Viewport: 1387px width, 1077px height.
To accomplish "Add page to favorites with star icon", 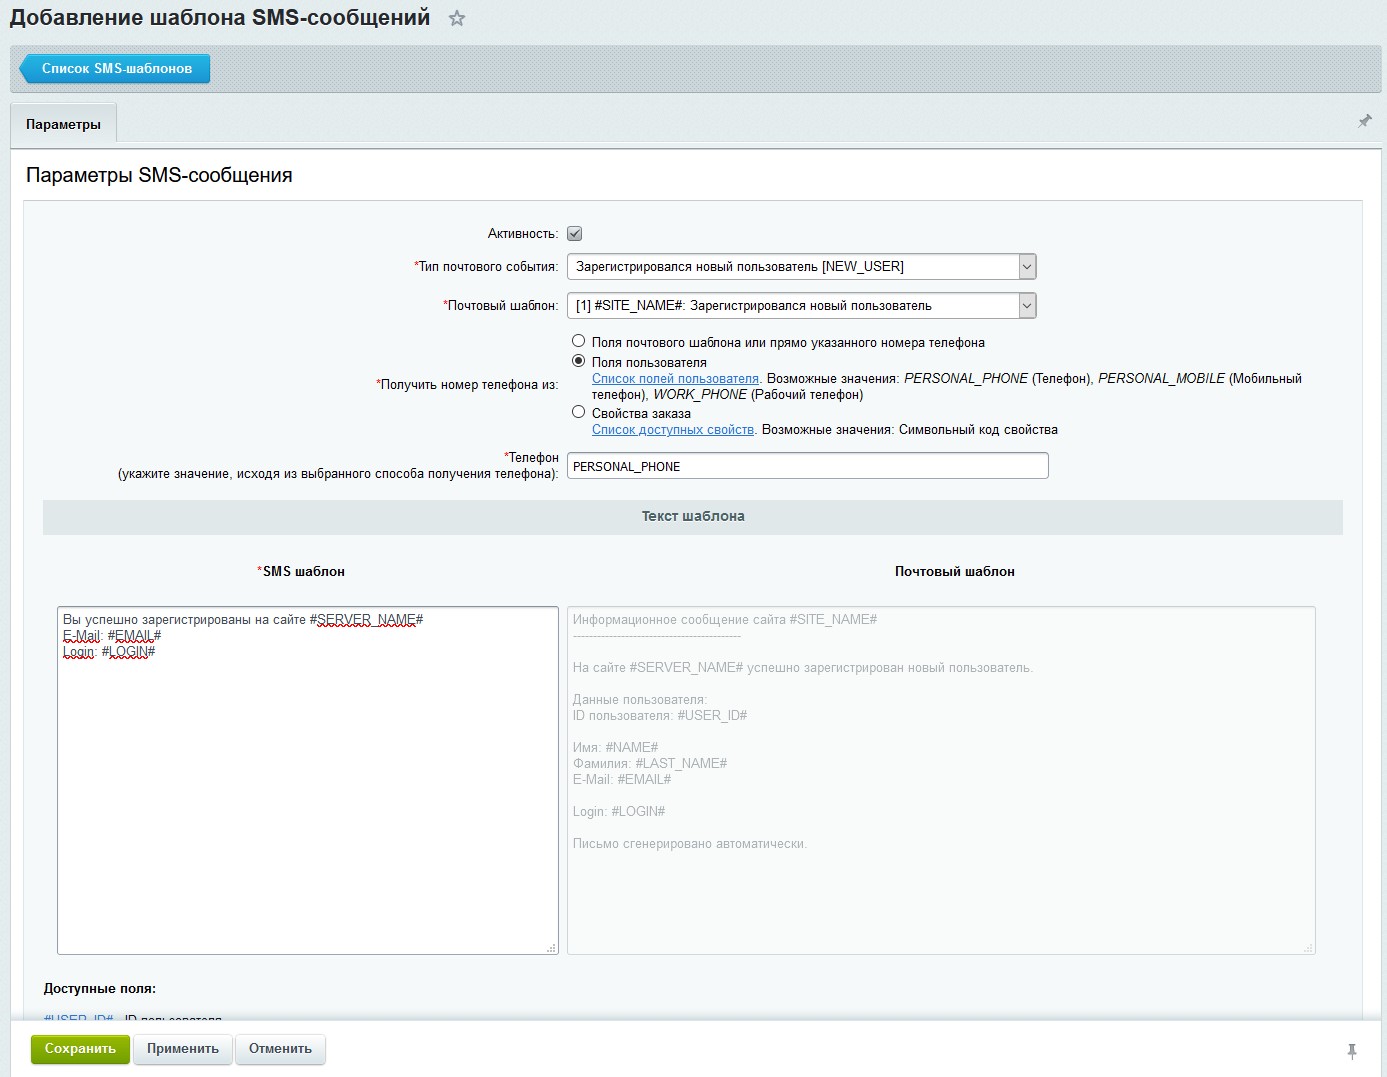I will (457, 19).
